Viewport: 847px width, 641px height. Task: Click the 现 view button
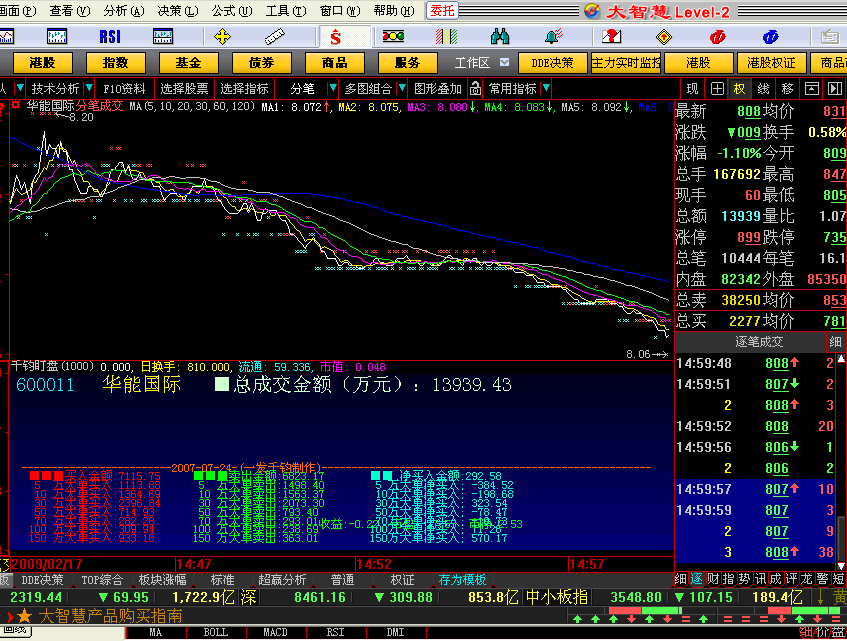[692, 89]
